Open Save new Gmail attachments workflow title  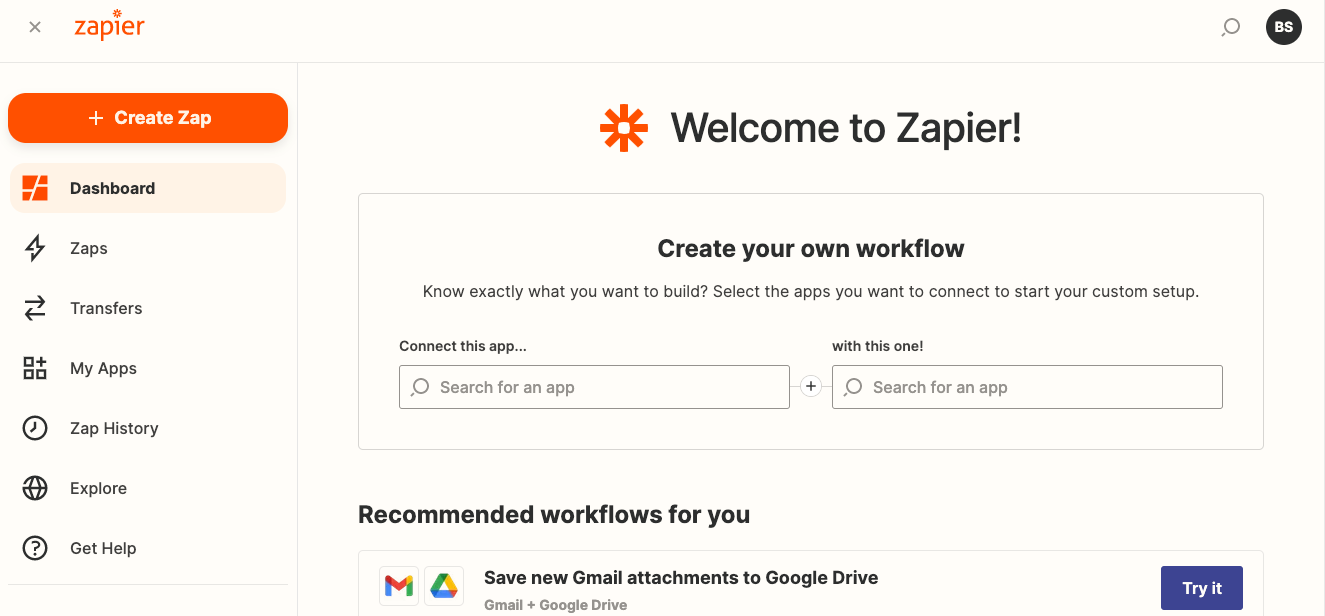pos(680,577)
